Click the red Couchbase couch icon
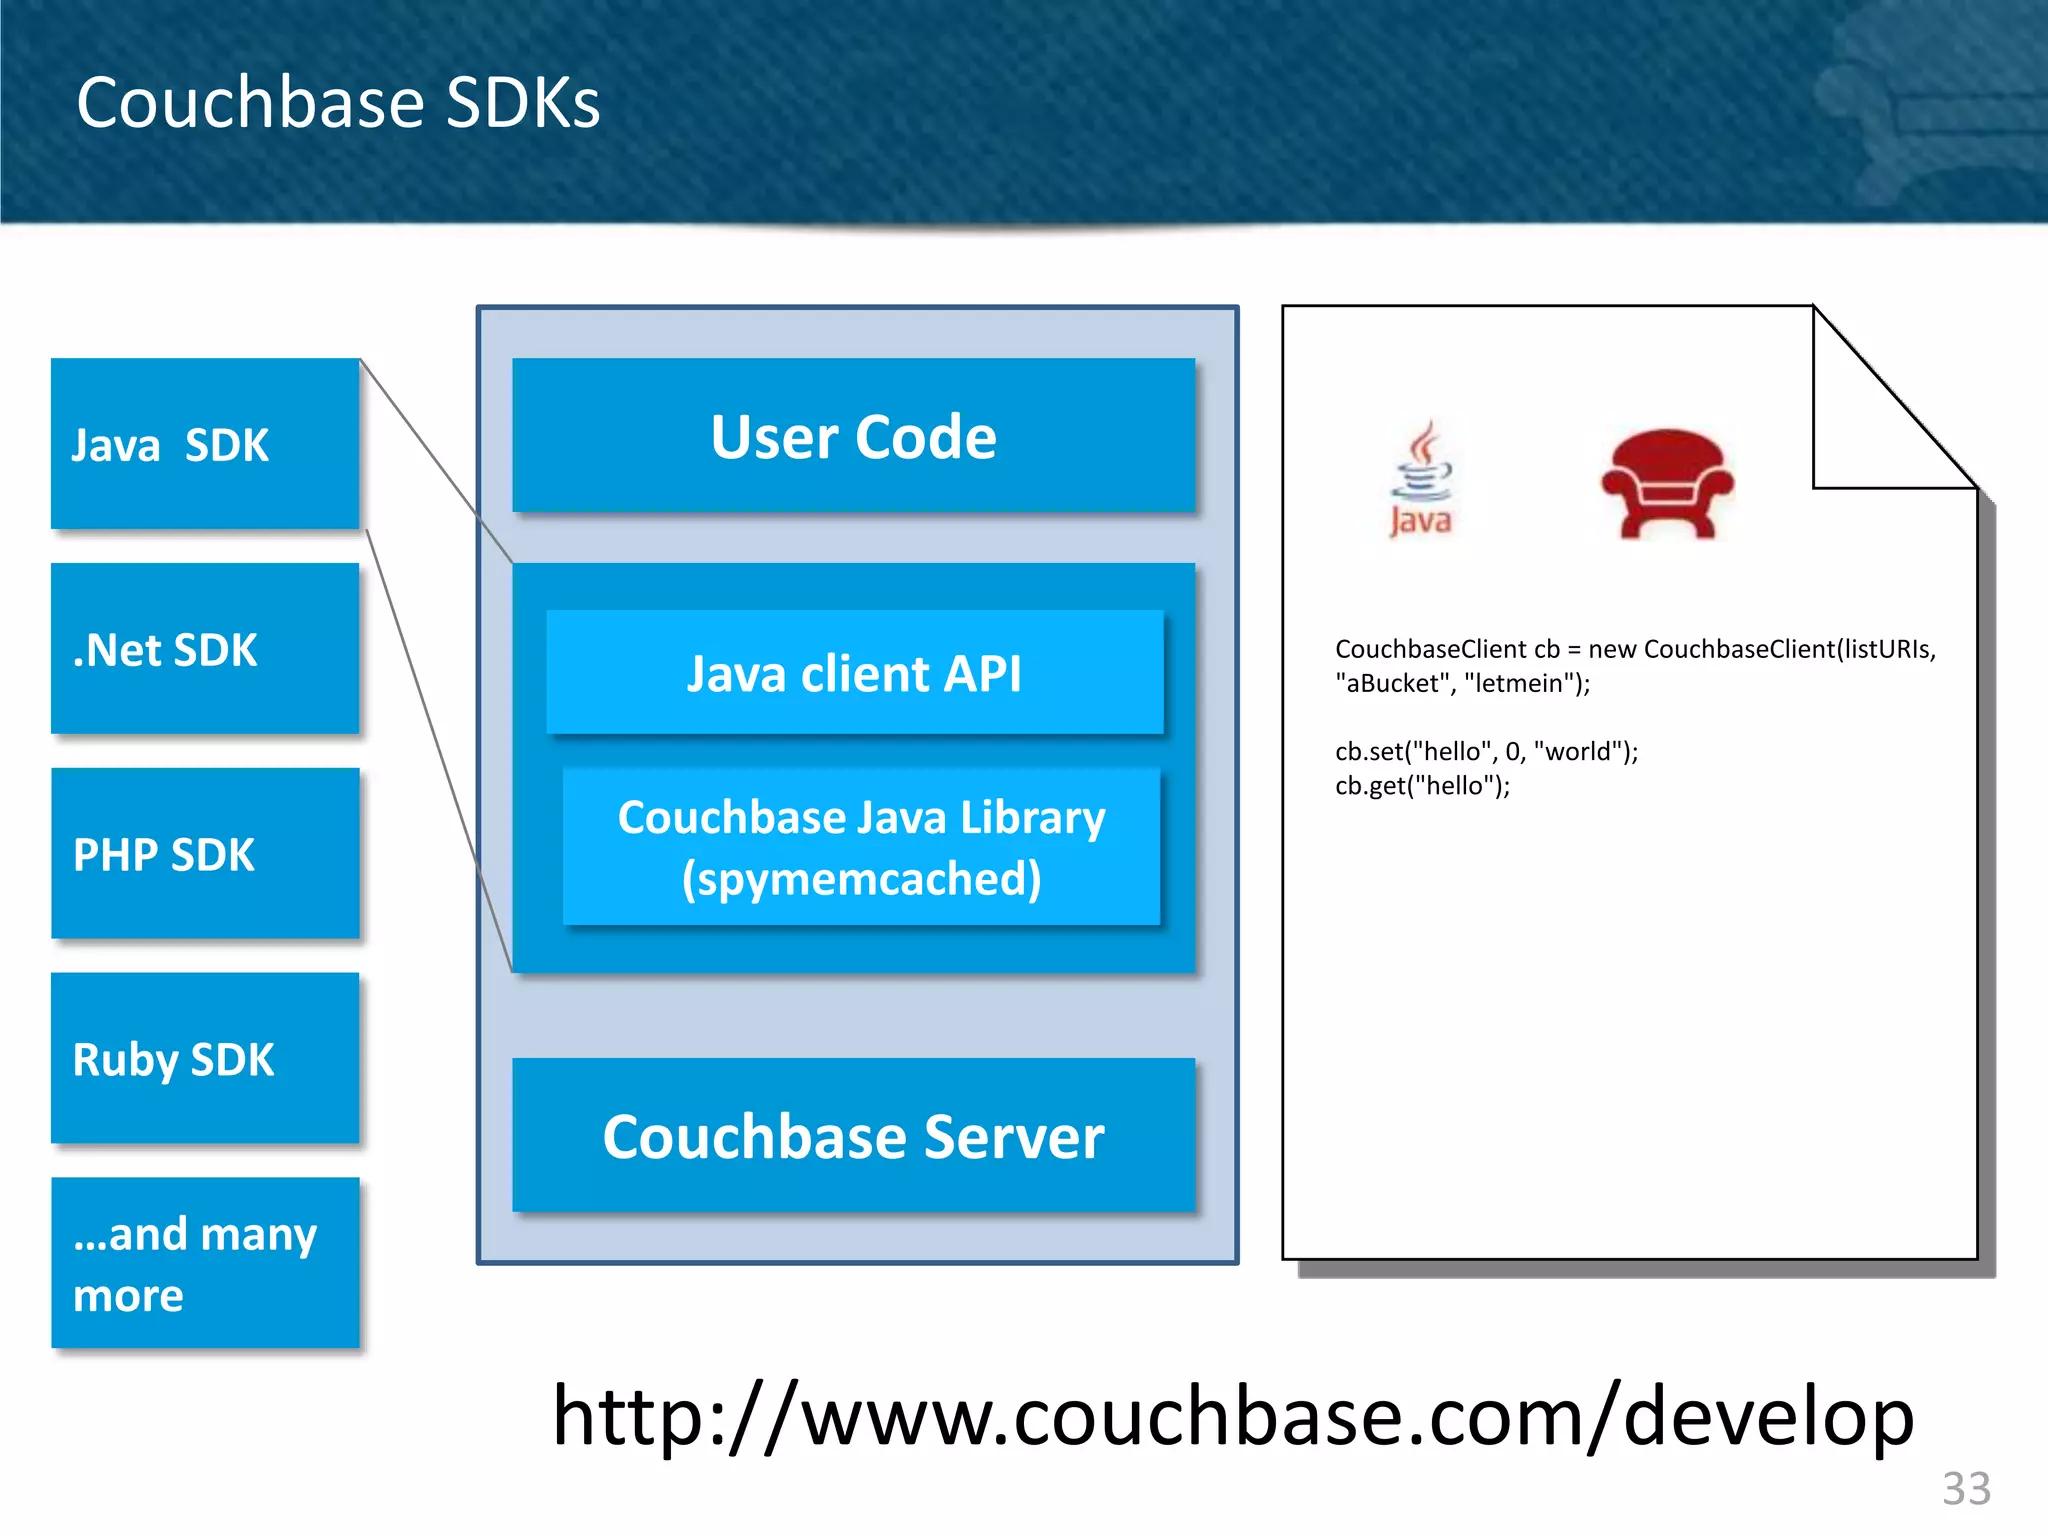The width and height of the screenshot is (2048, 1536). 1667,484
